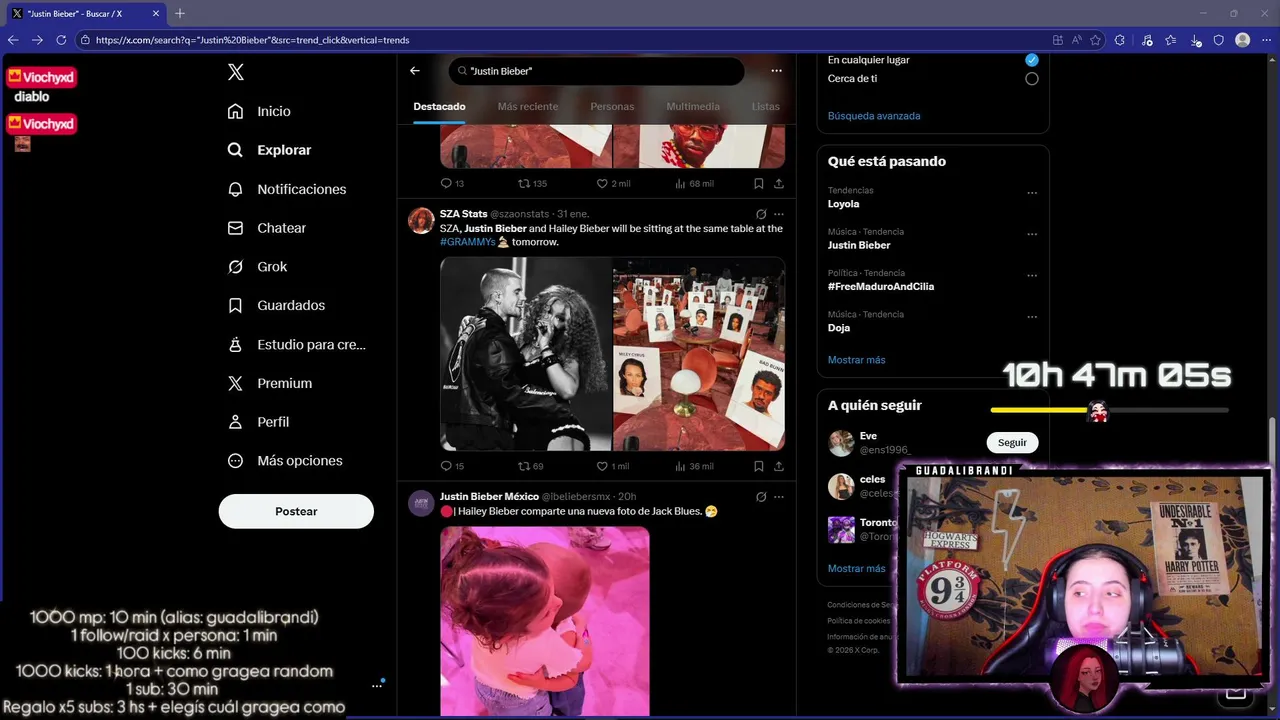Open more options for Justin Bieber trend
The height and width of the screenshot is (720, 1280).
click(1032, 235)
